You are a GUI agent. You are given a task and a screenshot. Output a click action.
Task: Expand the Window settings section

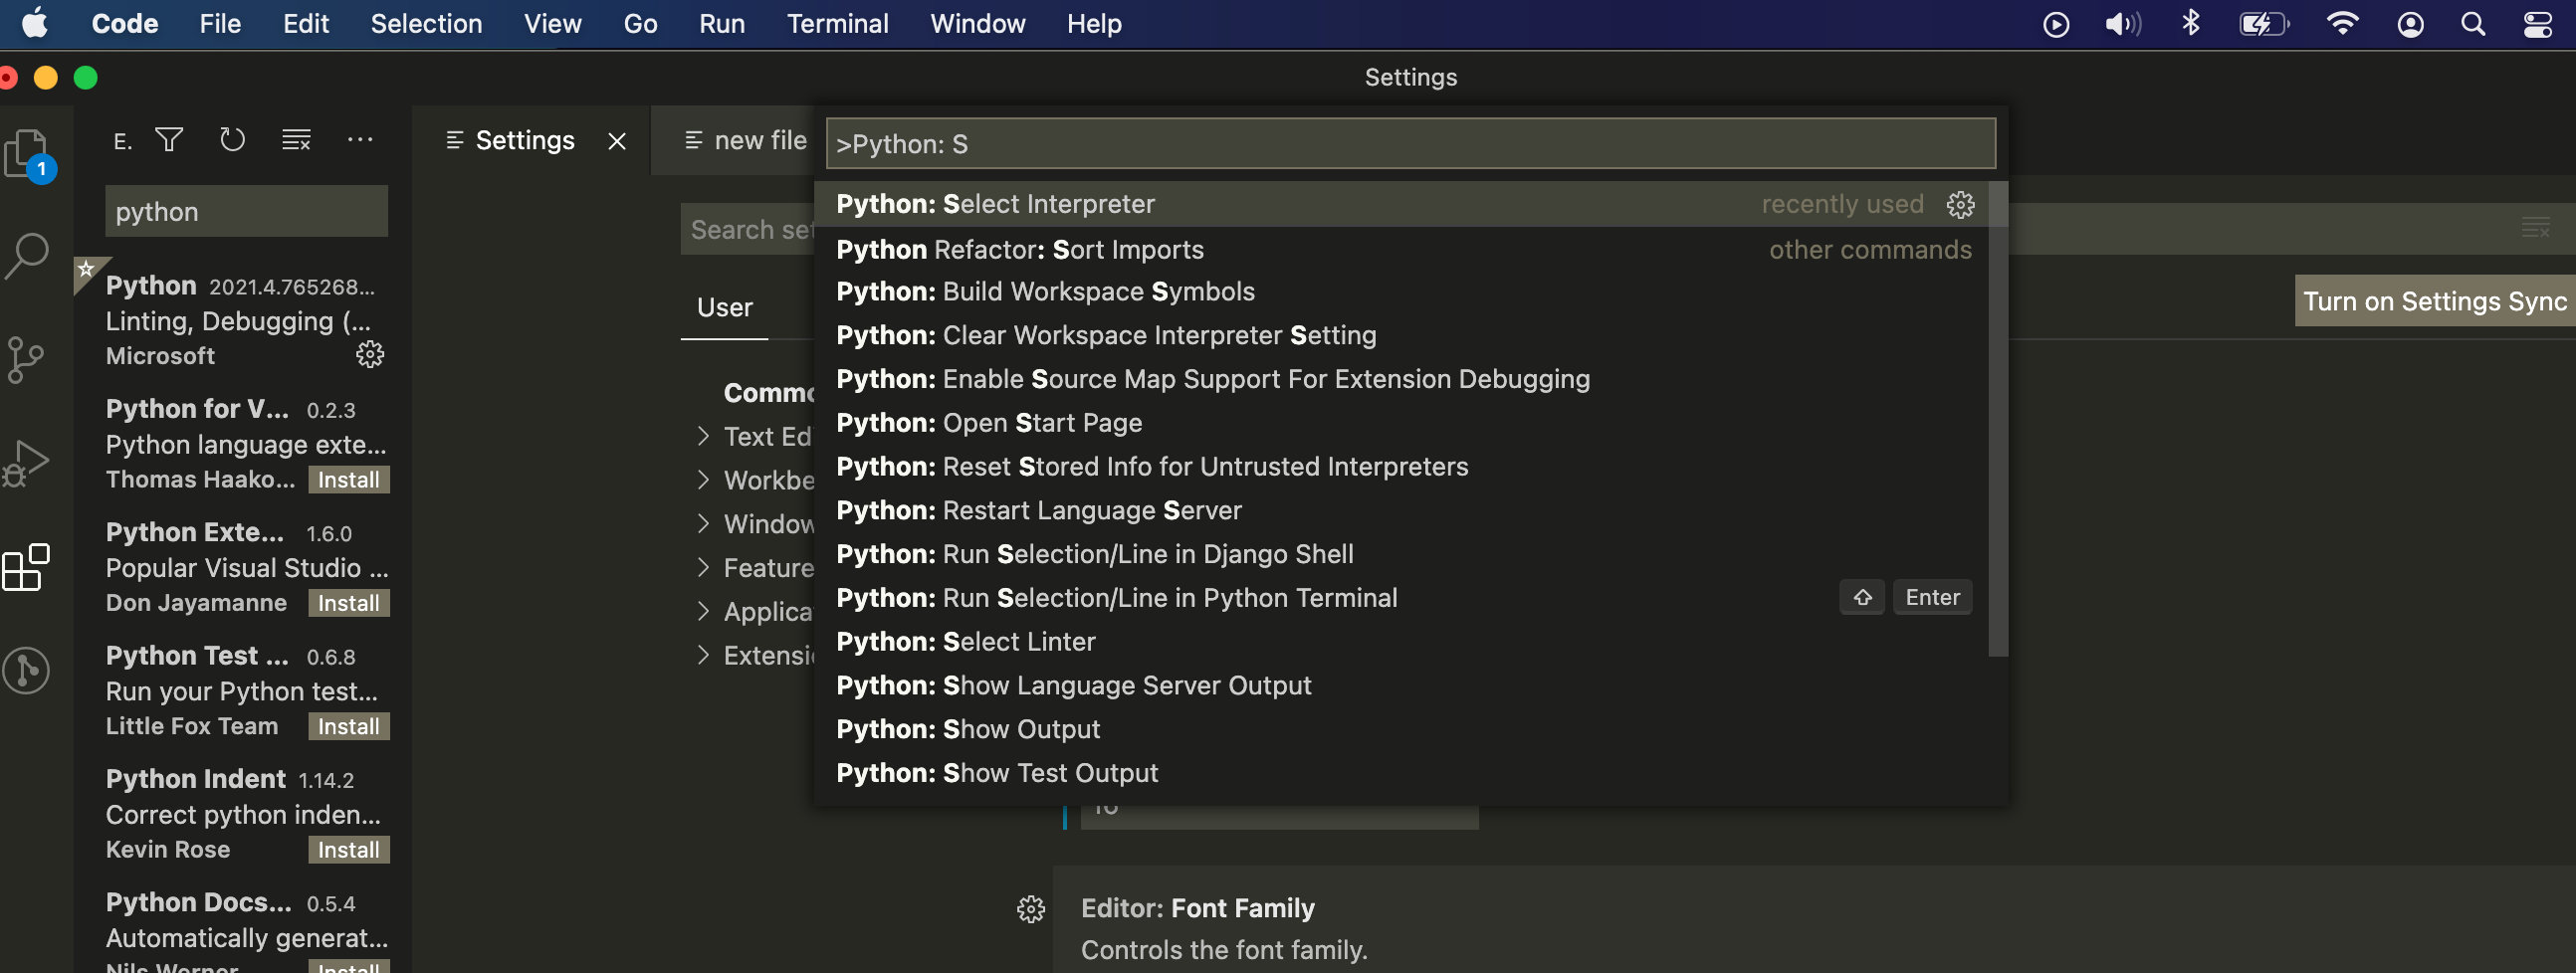tap(703, 524)
